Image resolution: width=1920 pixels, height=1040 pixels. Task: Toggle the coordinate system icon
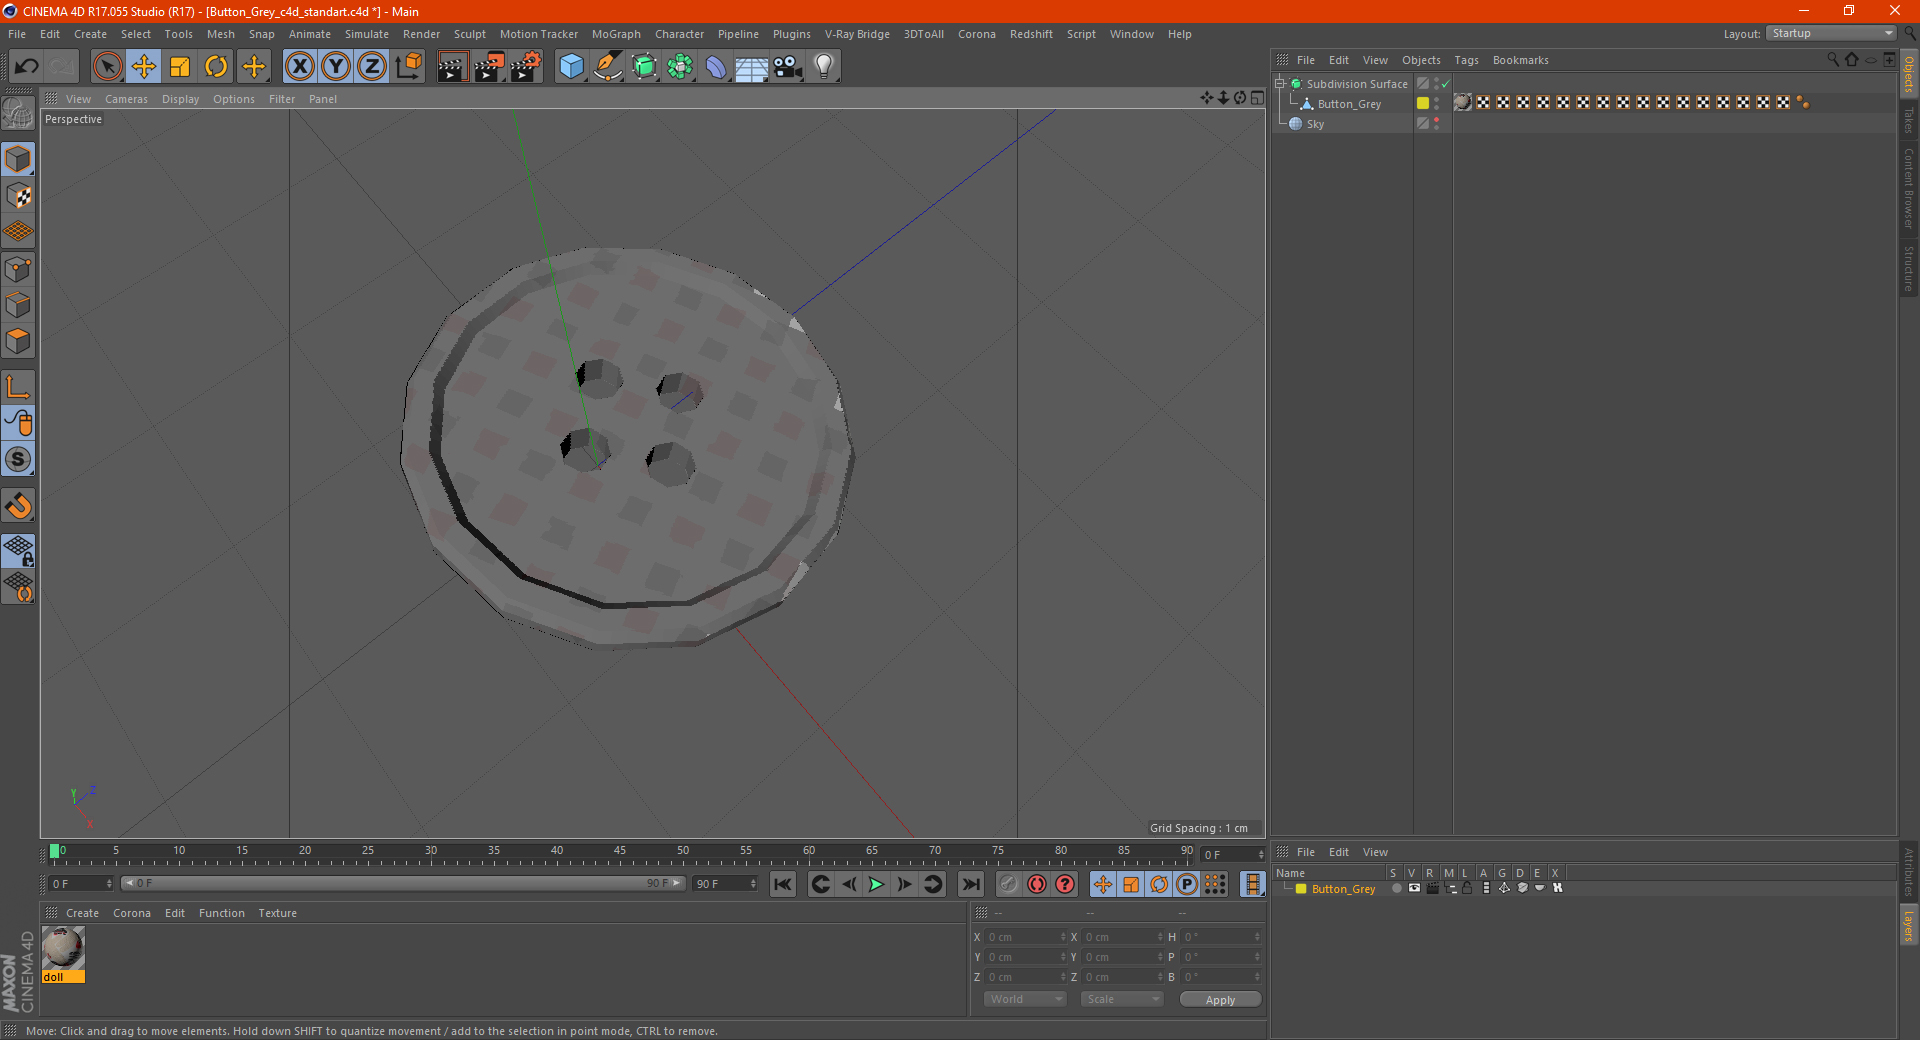click(408, 67)
